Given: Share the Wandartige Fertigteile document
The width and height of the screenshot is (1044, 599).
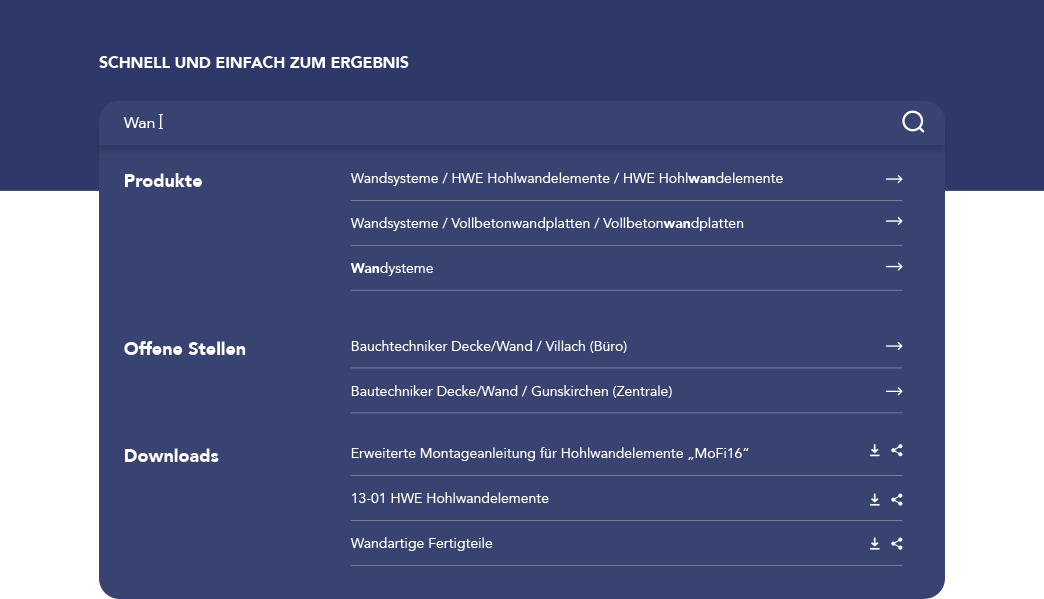Looking at the screenshot, I should click(897, 543).
